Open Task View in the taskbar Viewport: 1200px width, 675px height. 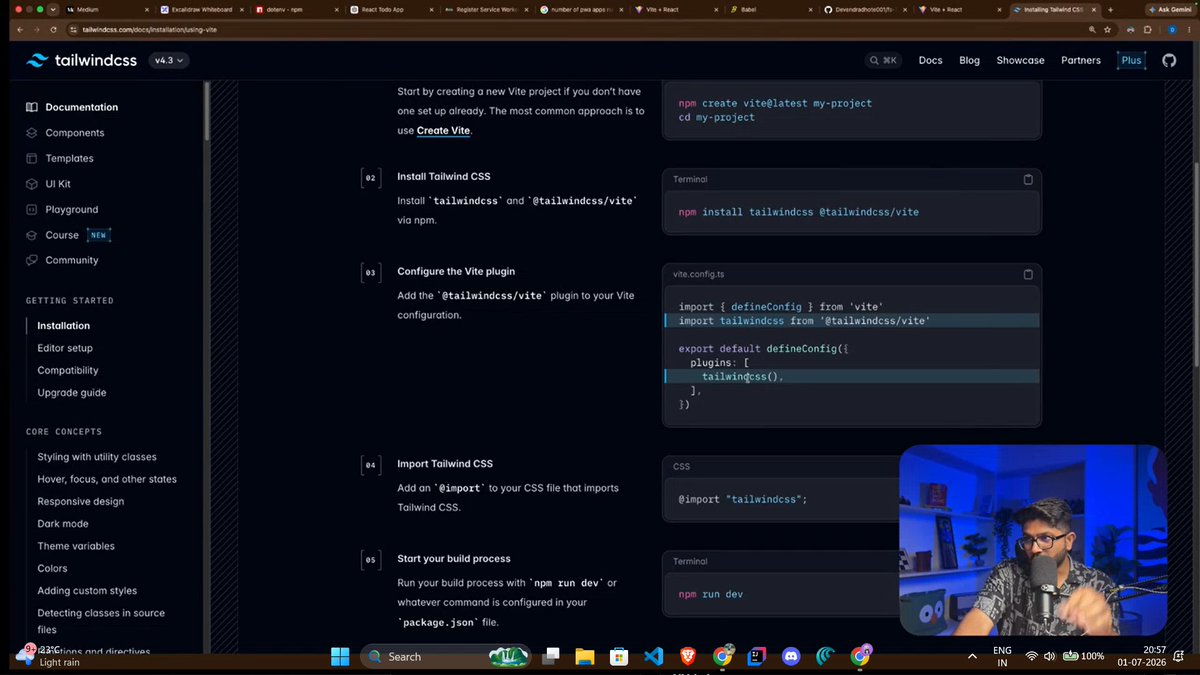coord(550,656)
